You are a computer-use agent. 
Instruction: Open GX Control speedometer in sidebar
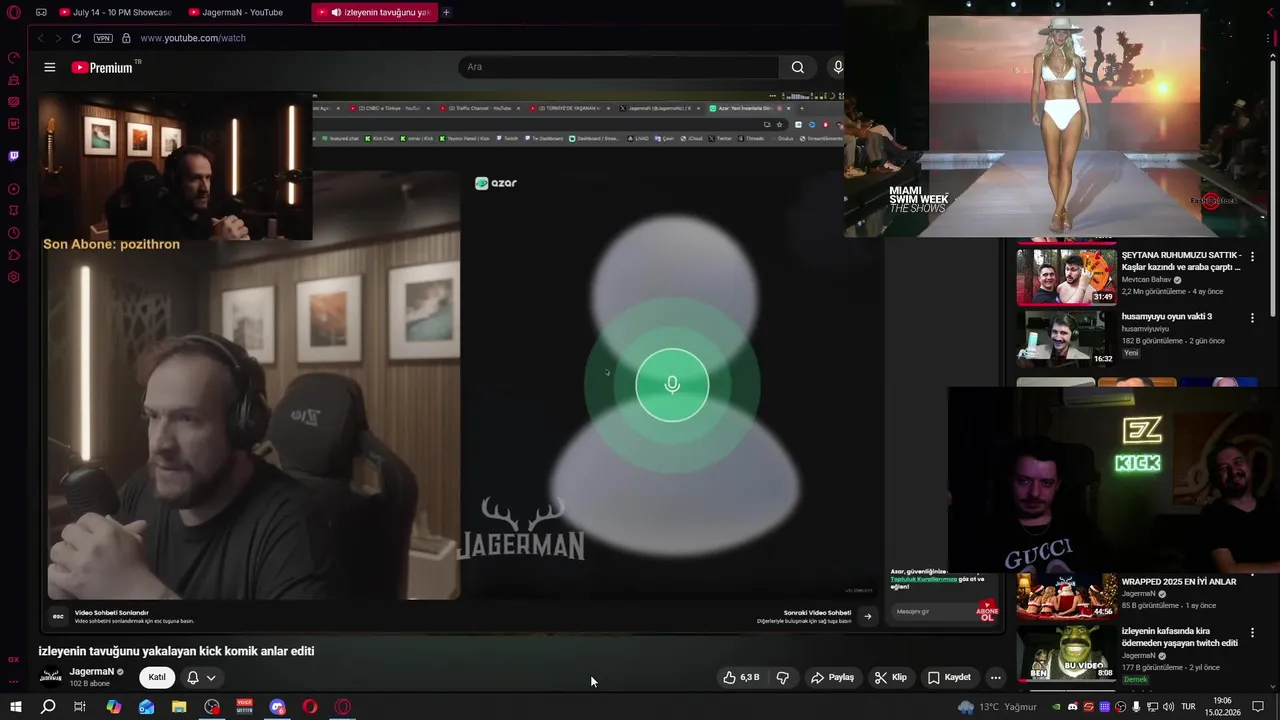point(14,58)
